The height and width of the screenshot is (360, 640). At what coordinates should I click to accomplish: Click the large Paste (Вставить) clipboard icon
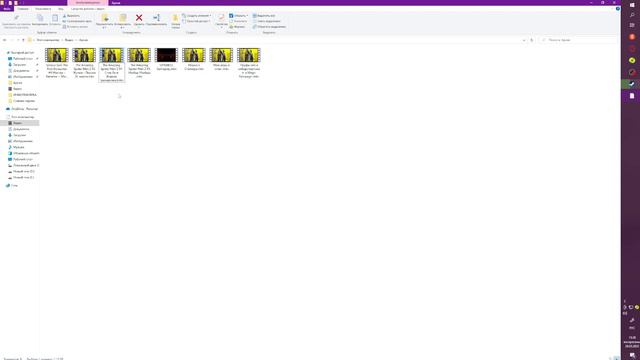coord(55,18)
